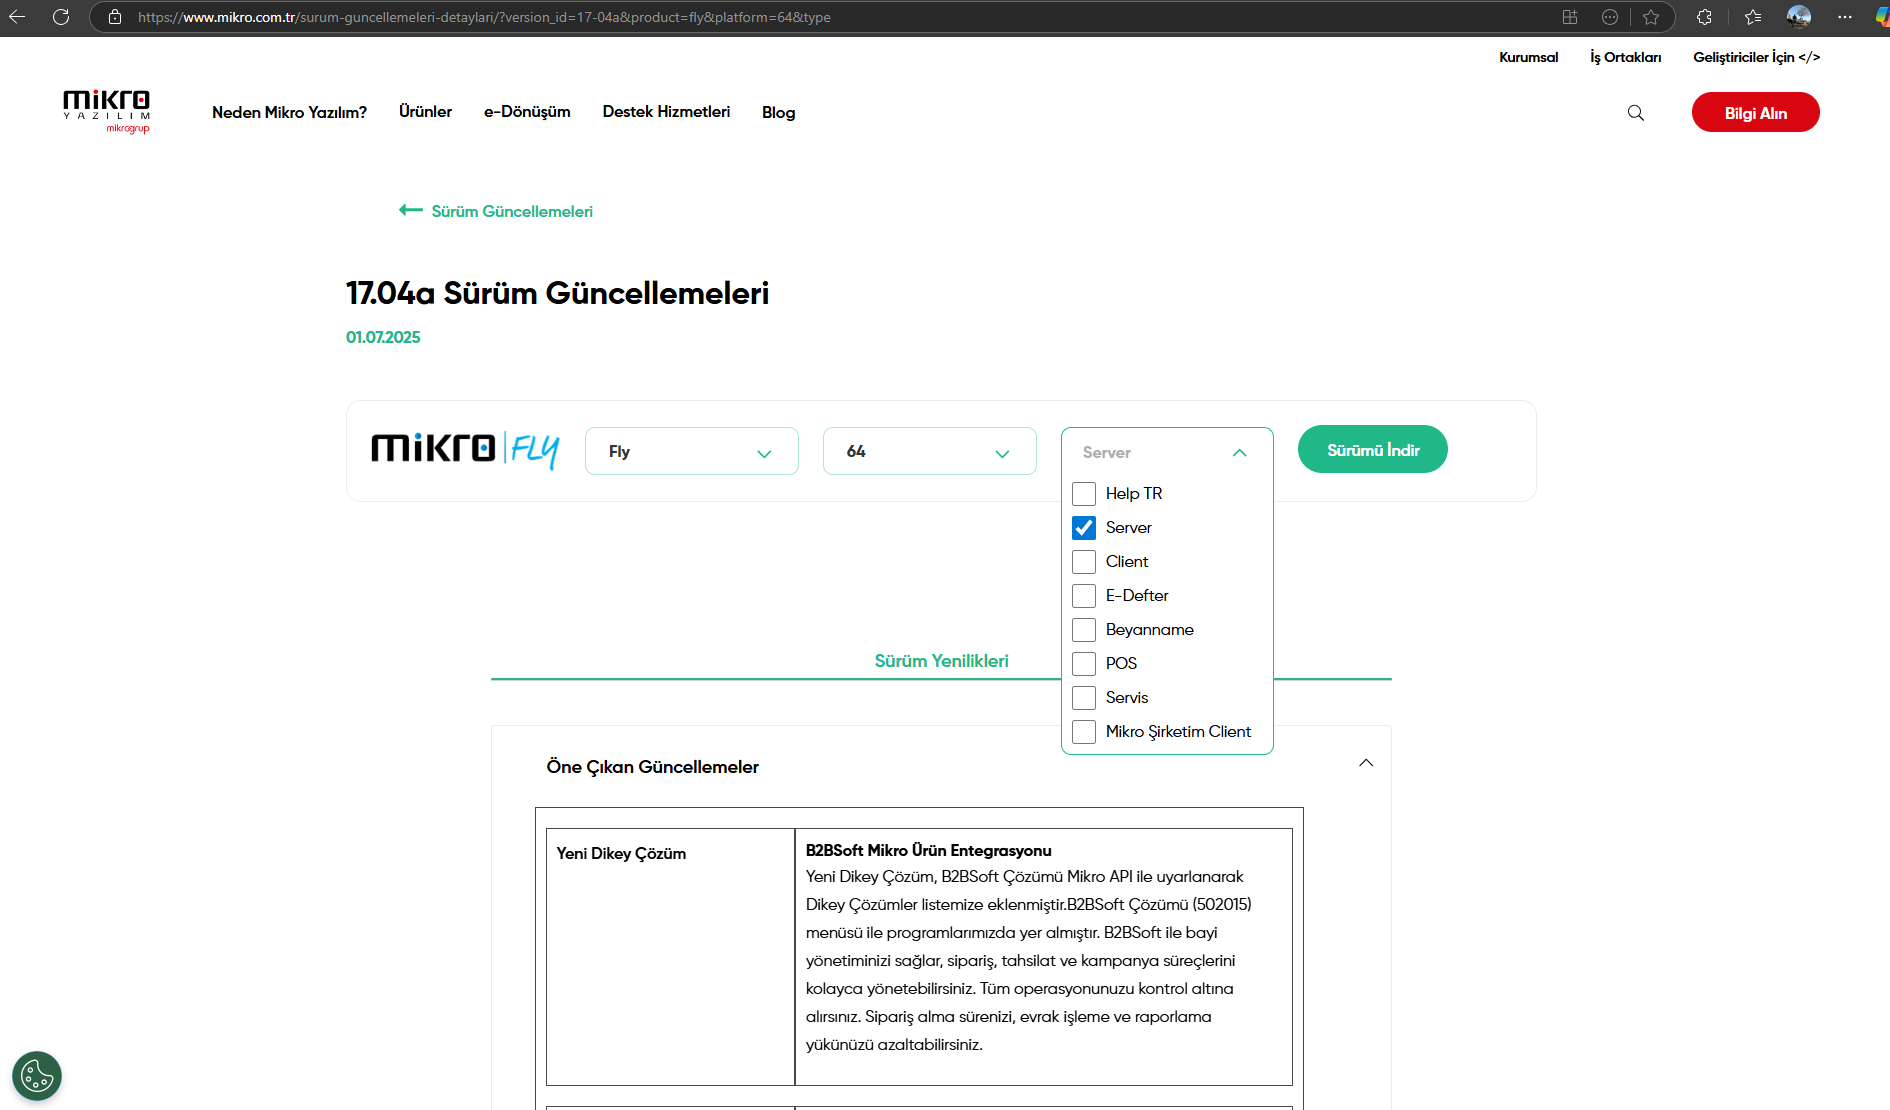1890x1110 pixels.
Task: Open the cookie preferences icon
Action: coord(37,1076)
